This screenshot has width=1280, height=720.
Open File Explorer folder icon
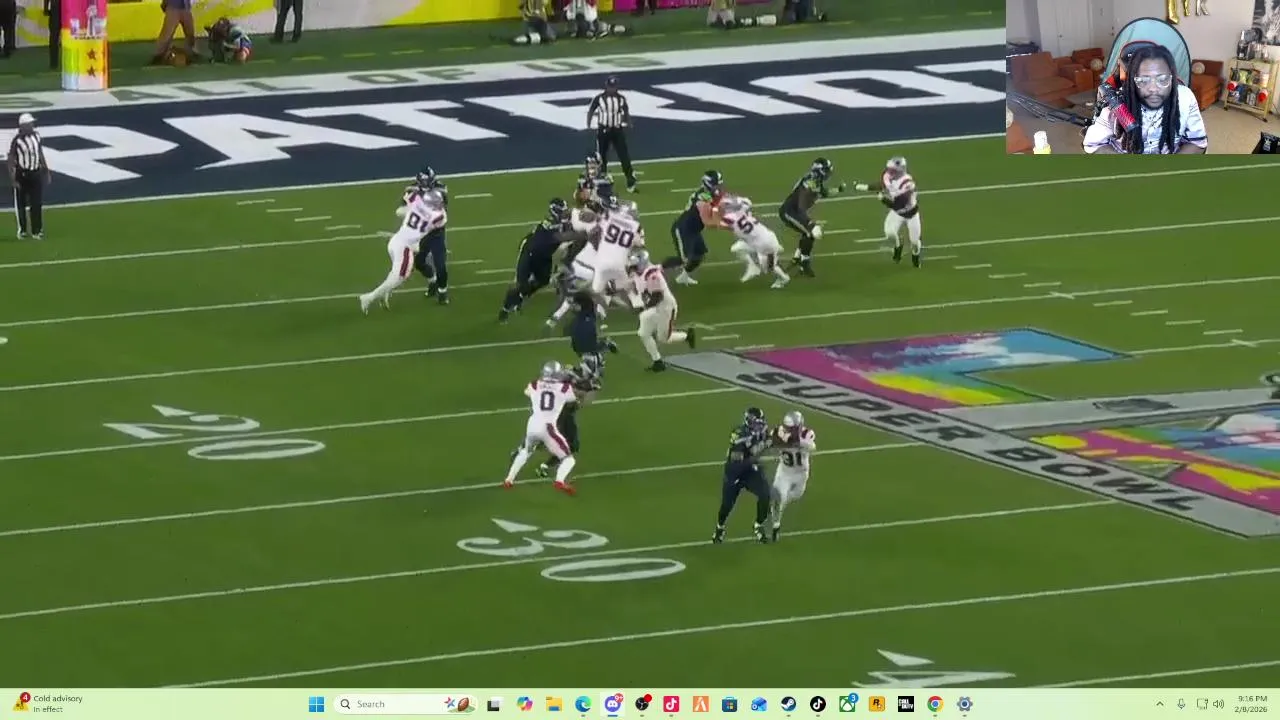click(553, 704)
